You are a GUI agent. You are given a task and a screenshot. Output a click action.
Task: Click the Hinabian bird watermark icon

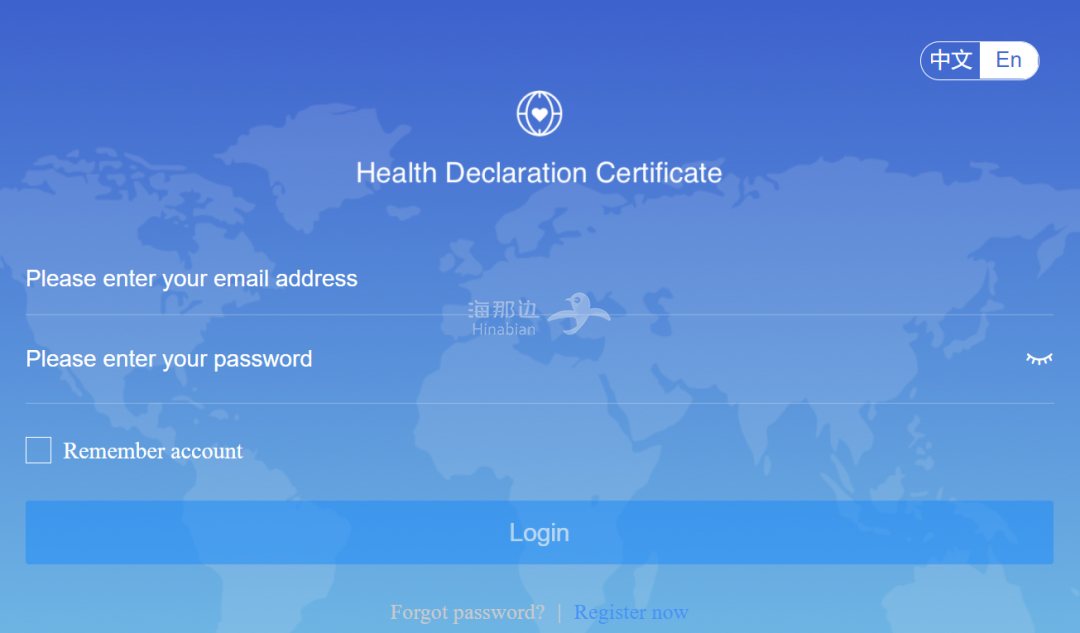click(x=582, y=313)
